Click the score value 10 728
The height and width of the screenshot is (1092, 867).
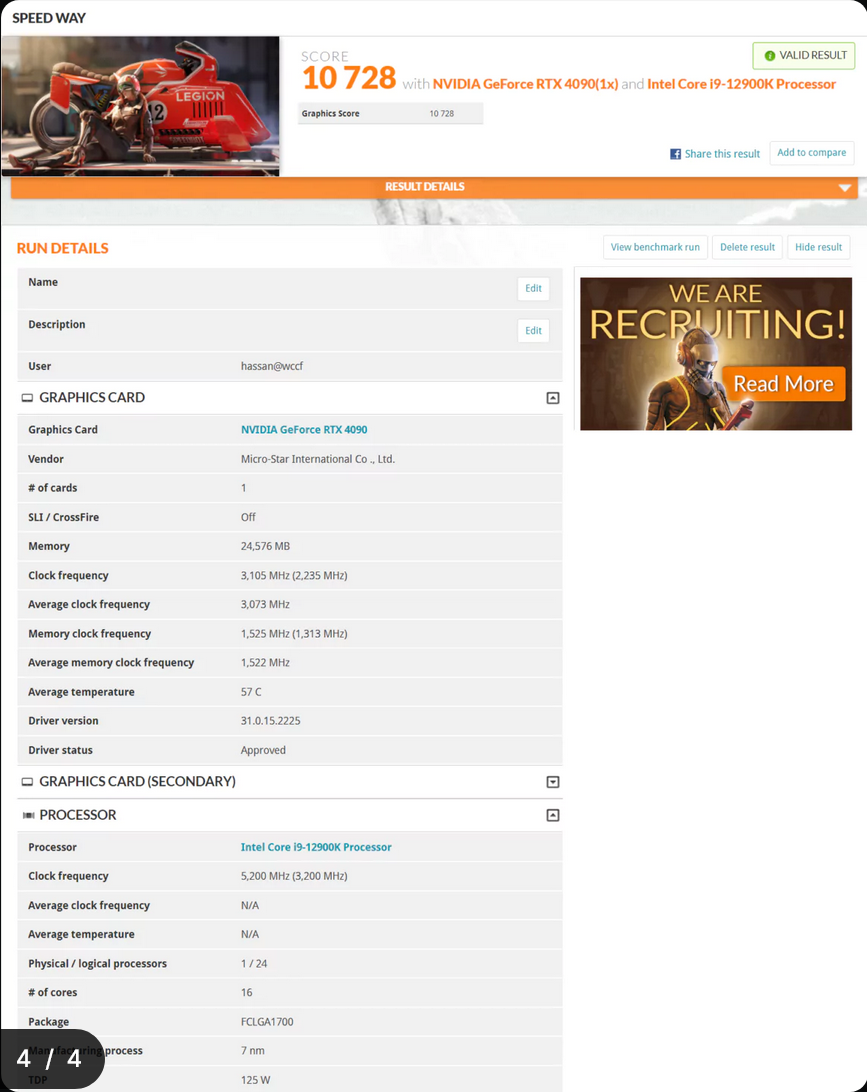pyautogui.click(x=349, y=78)
